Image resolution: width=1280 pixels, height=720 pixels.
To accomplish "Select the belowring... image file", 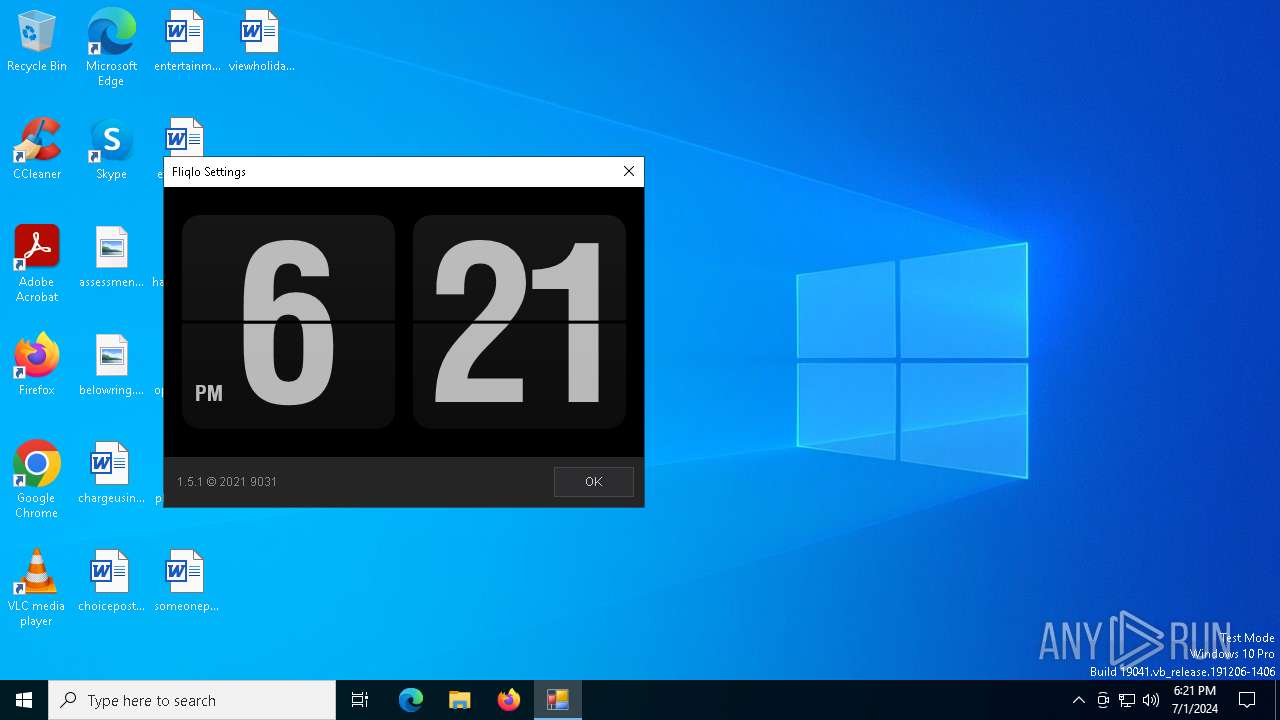I will pyautogui.click(x=111, y=366).
